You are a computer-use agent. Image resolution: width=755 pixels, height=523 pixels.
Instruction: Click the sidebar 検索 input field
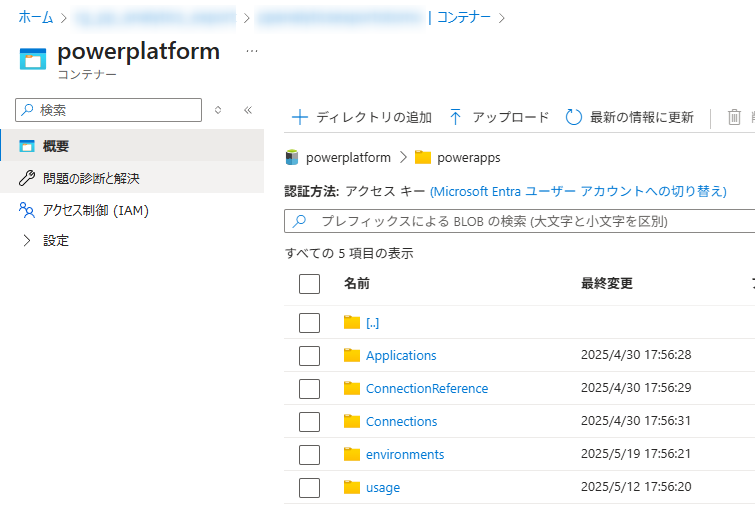(x=108, y=110)
